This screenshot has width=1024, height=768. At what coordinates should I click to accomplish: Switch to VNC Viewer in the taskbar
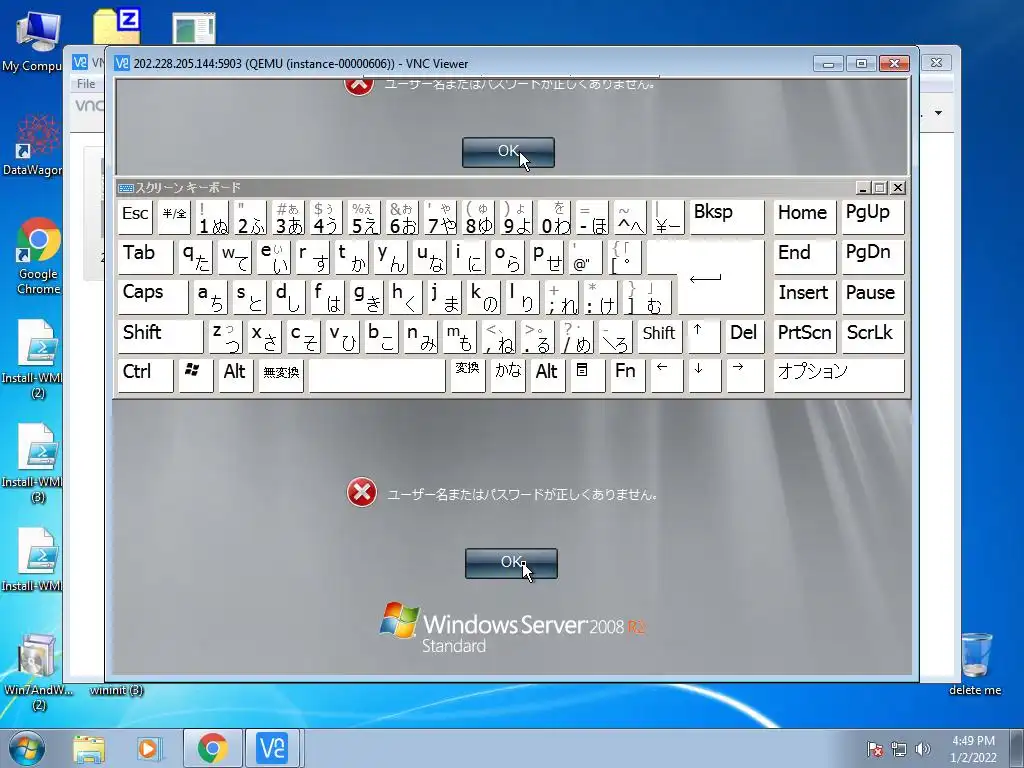(x=272, y=748)
